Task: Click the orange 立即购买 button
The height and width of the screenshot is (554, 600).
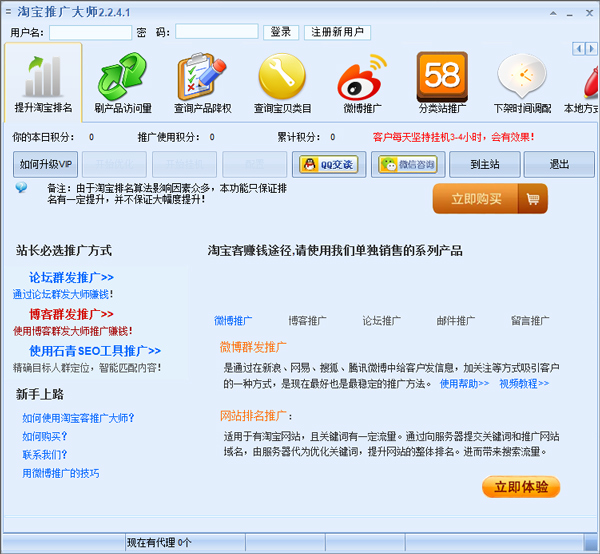Action: coord(490,199)
